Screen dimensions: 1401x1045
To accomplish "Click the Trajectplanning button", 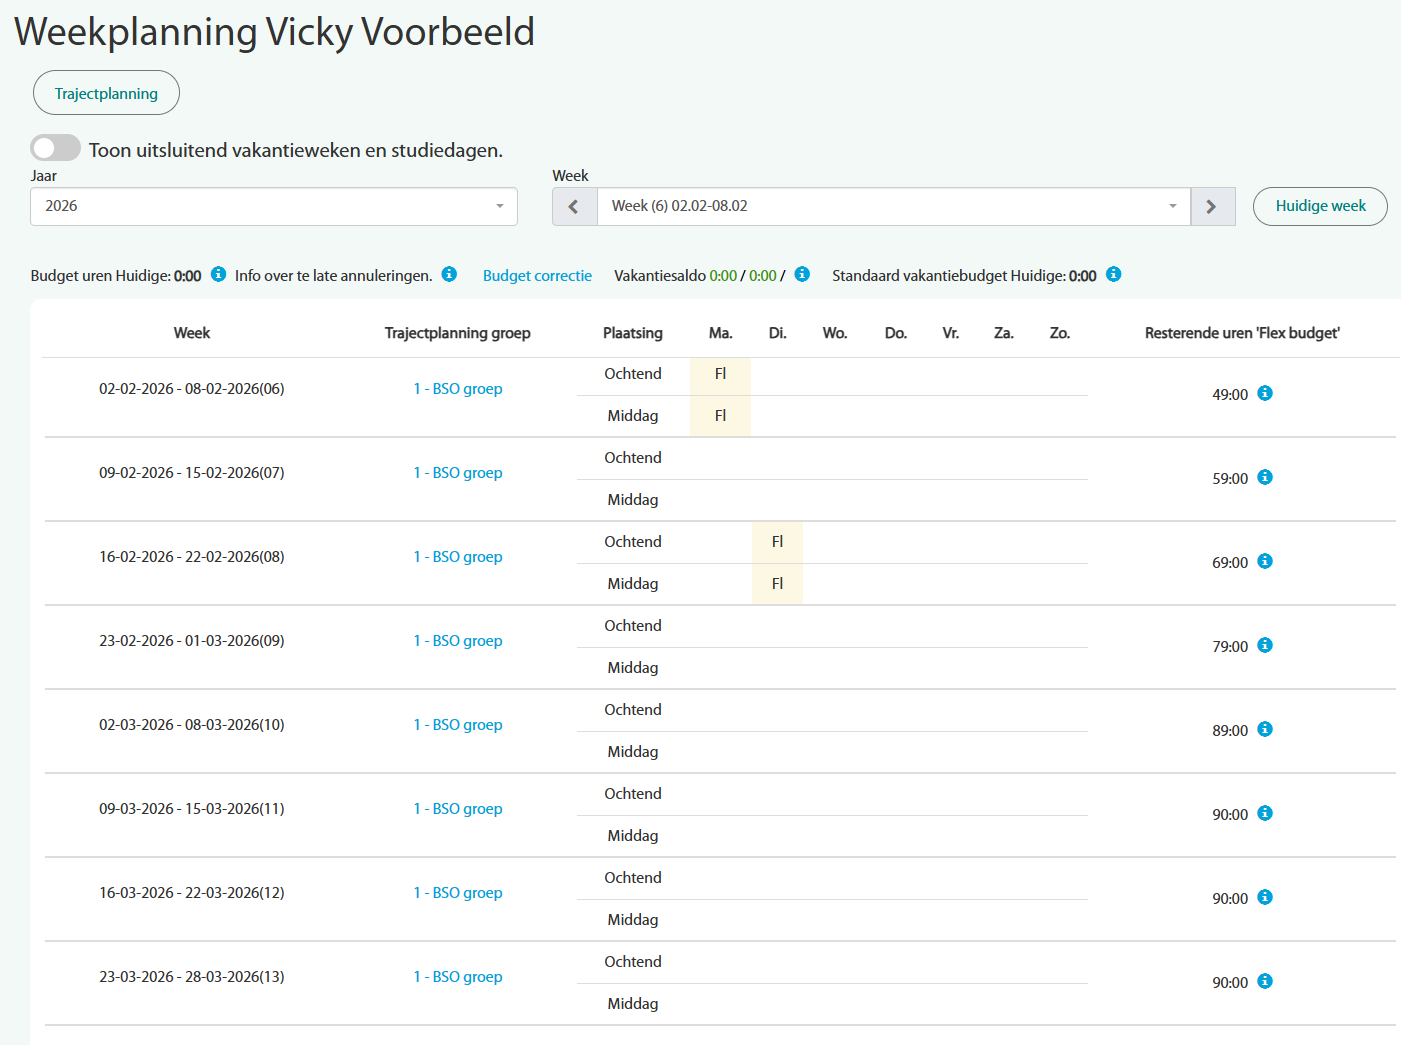I will [x=106, y=93].
